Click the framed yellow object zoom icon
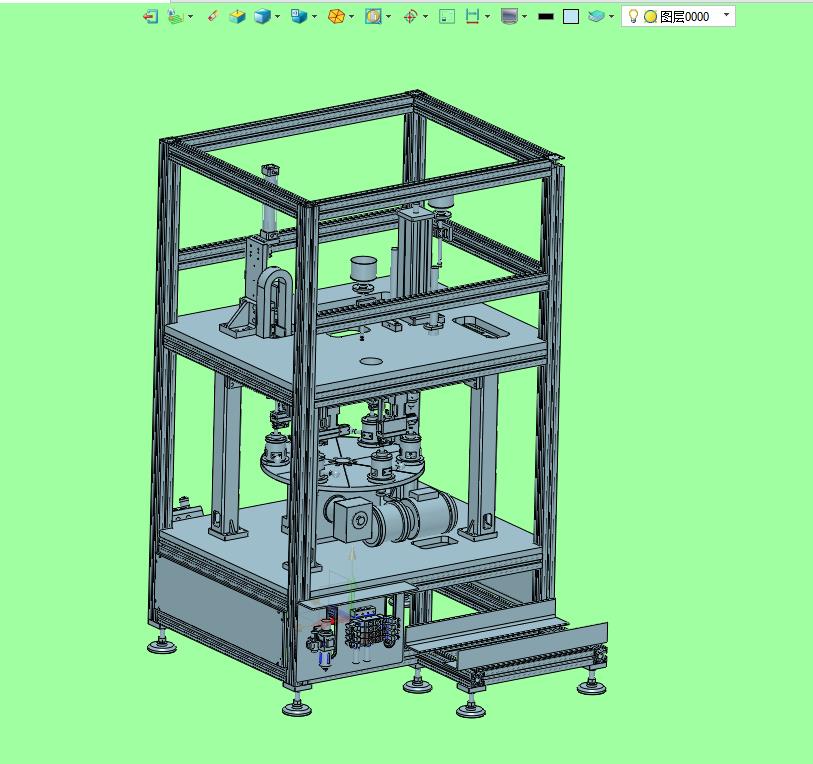The image size is (813, 764). pos(373,17)
